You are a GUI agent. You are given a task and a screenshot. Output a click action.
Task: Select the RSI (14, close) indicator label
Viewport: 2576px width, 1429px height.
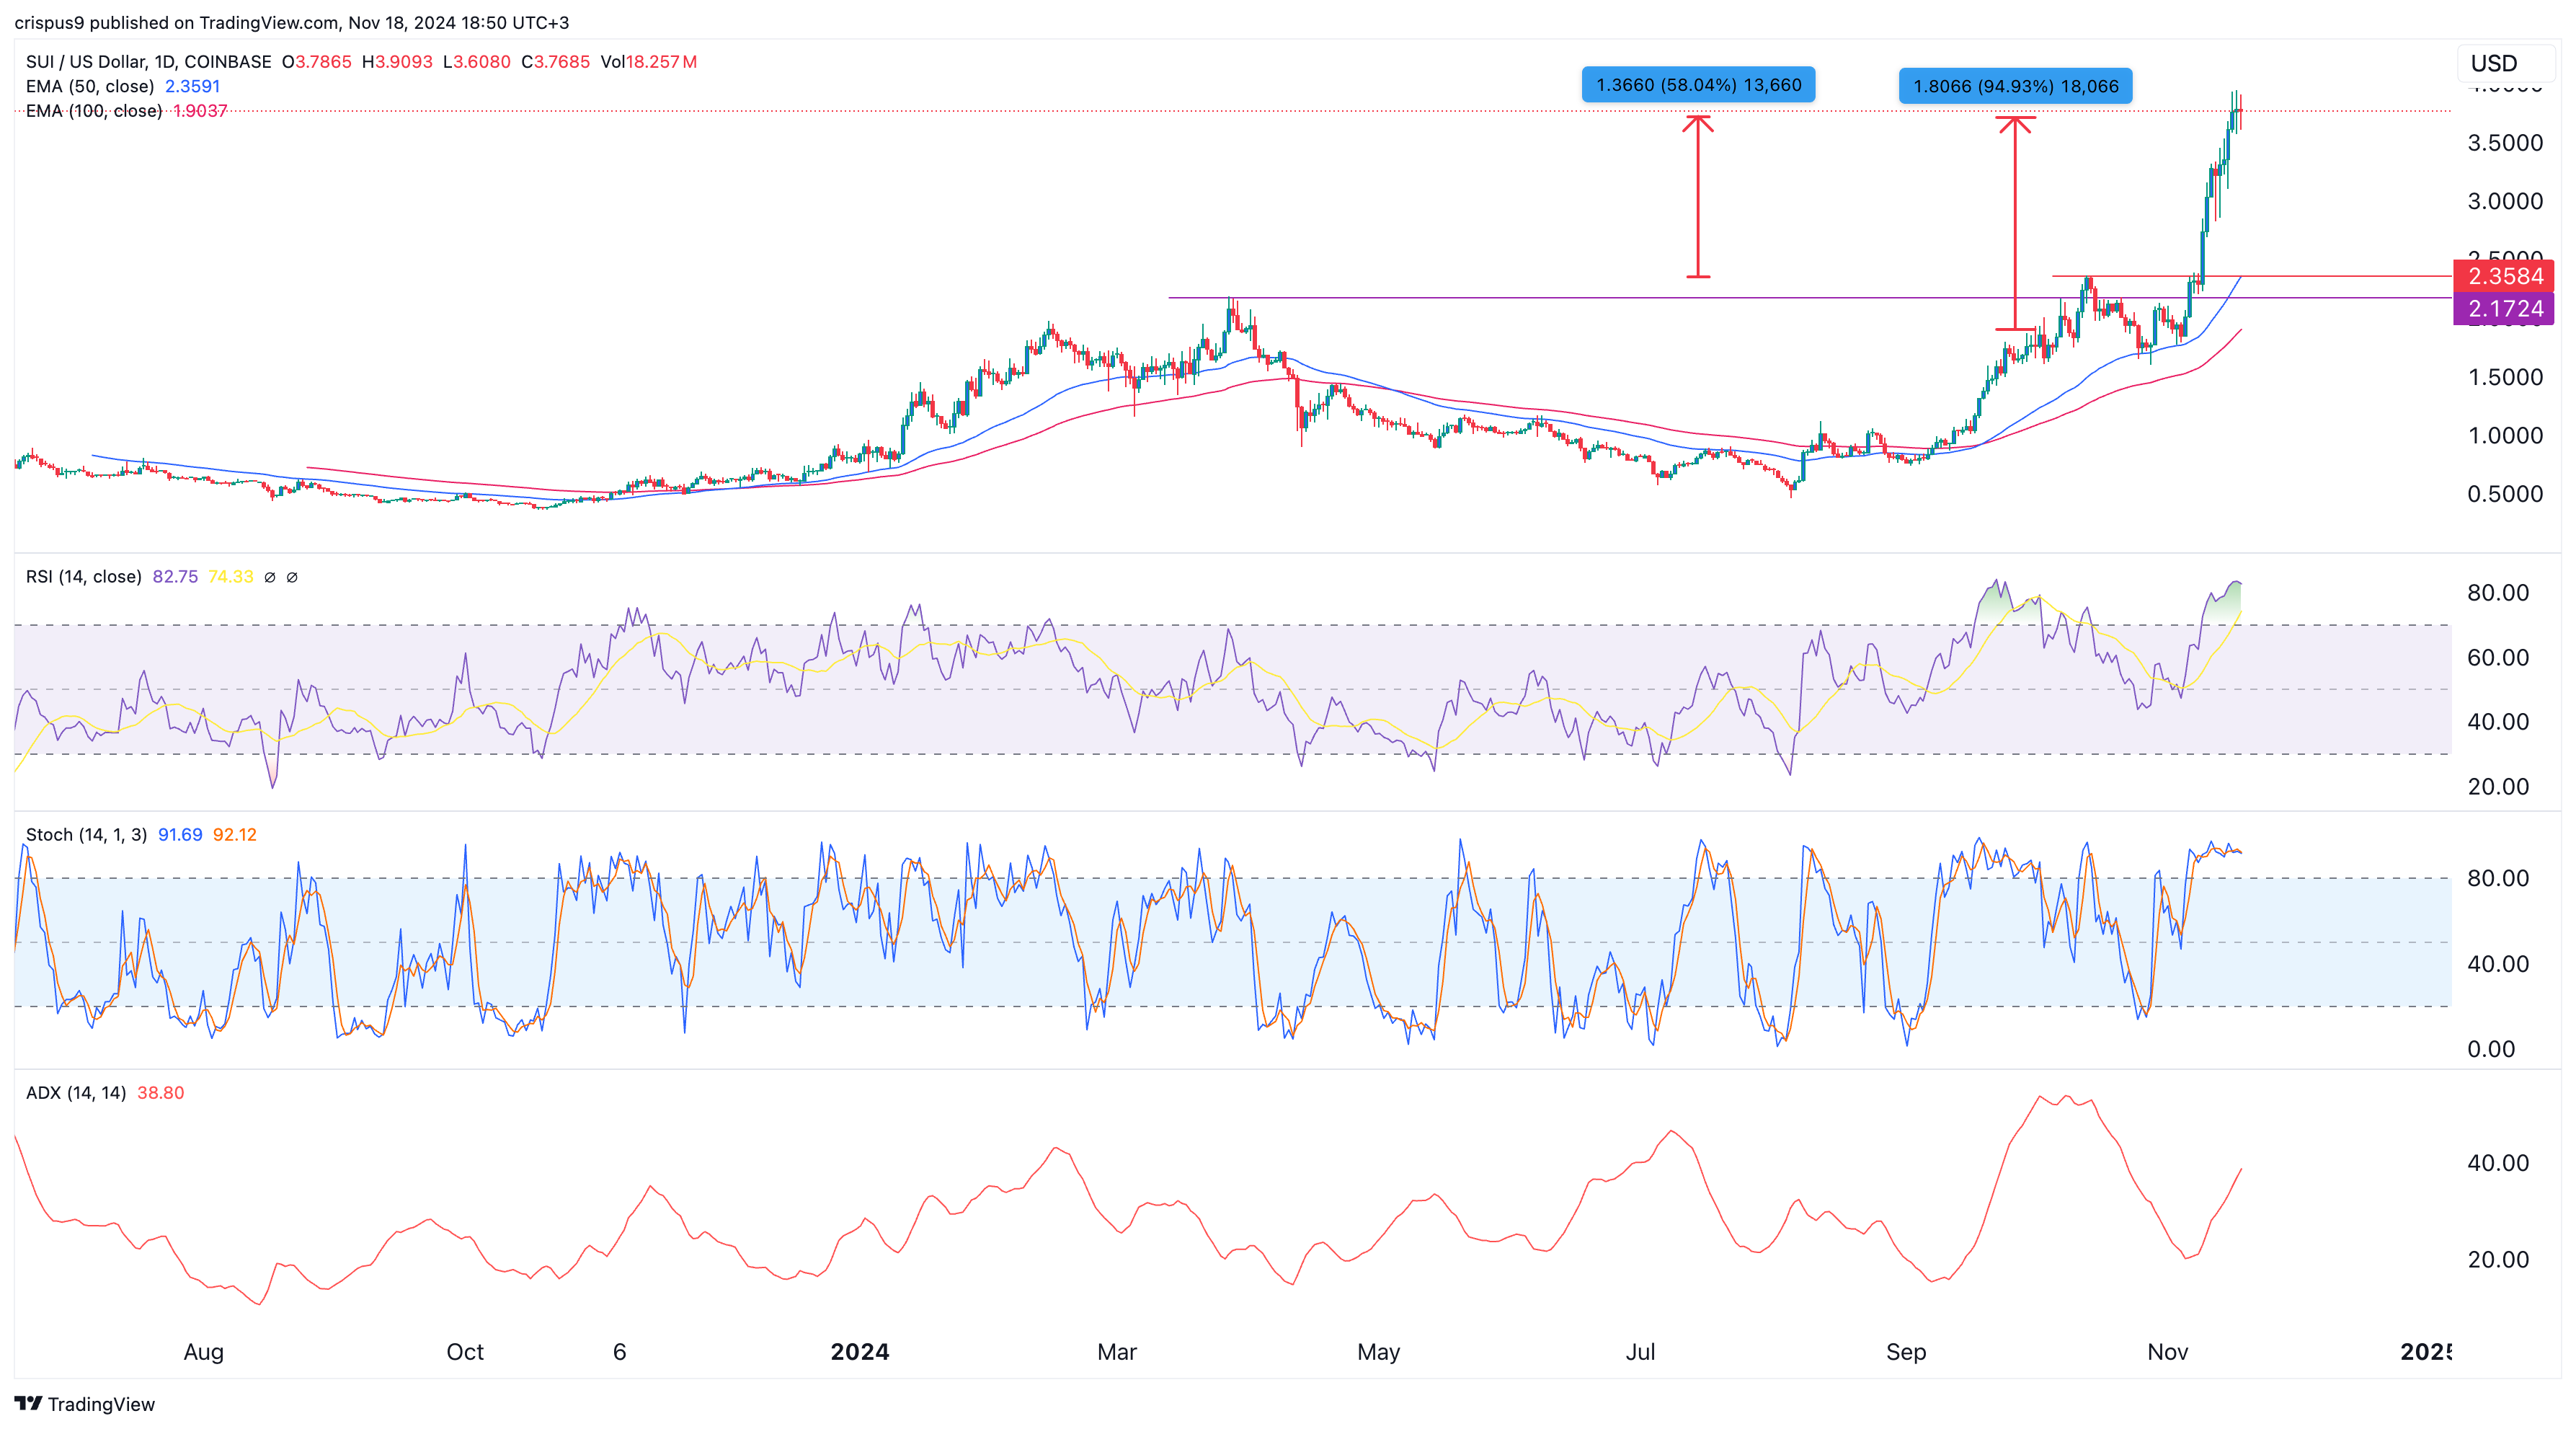tap(84, 577)
